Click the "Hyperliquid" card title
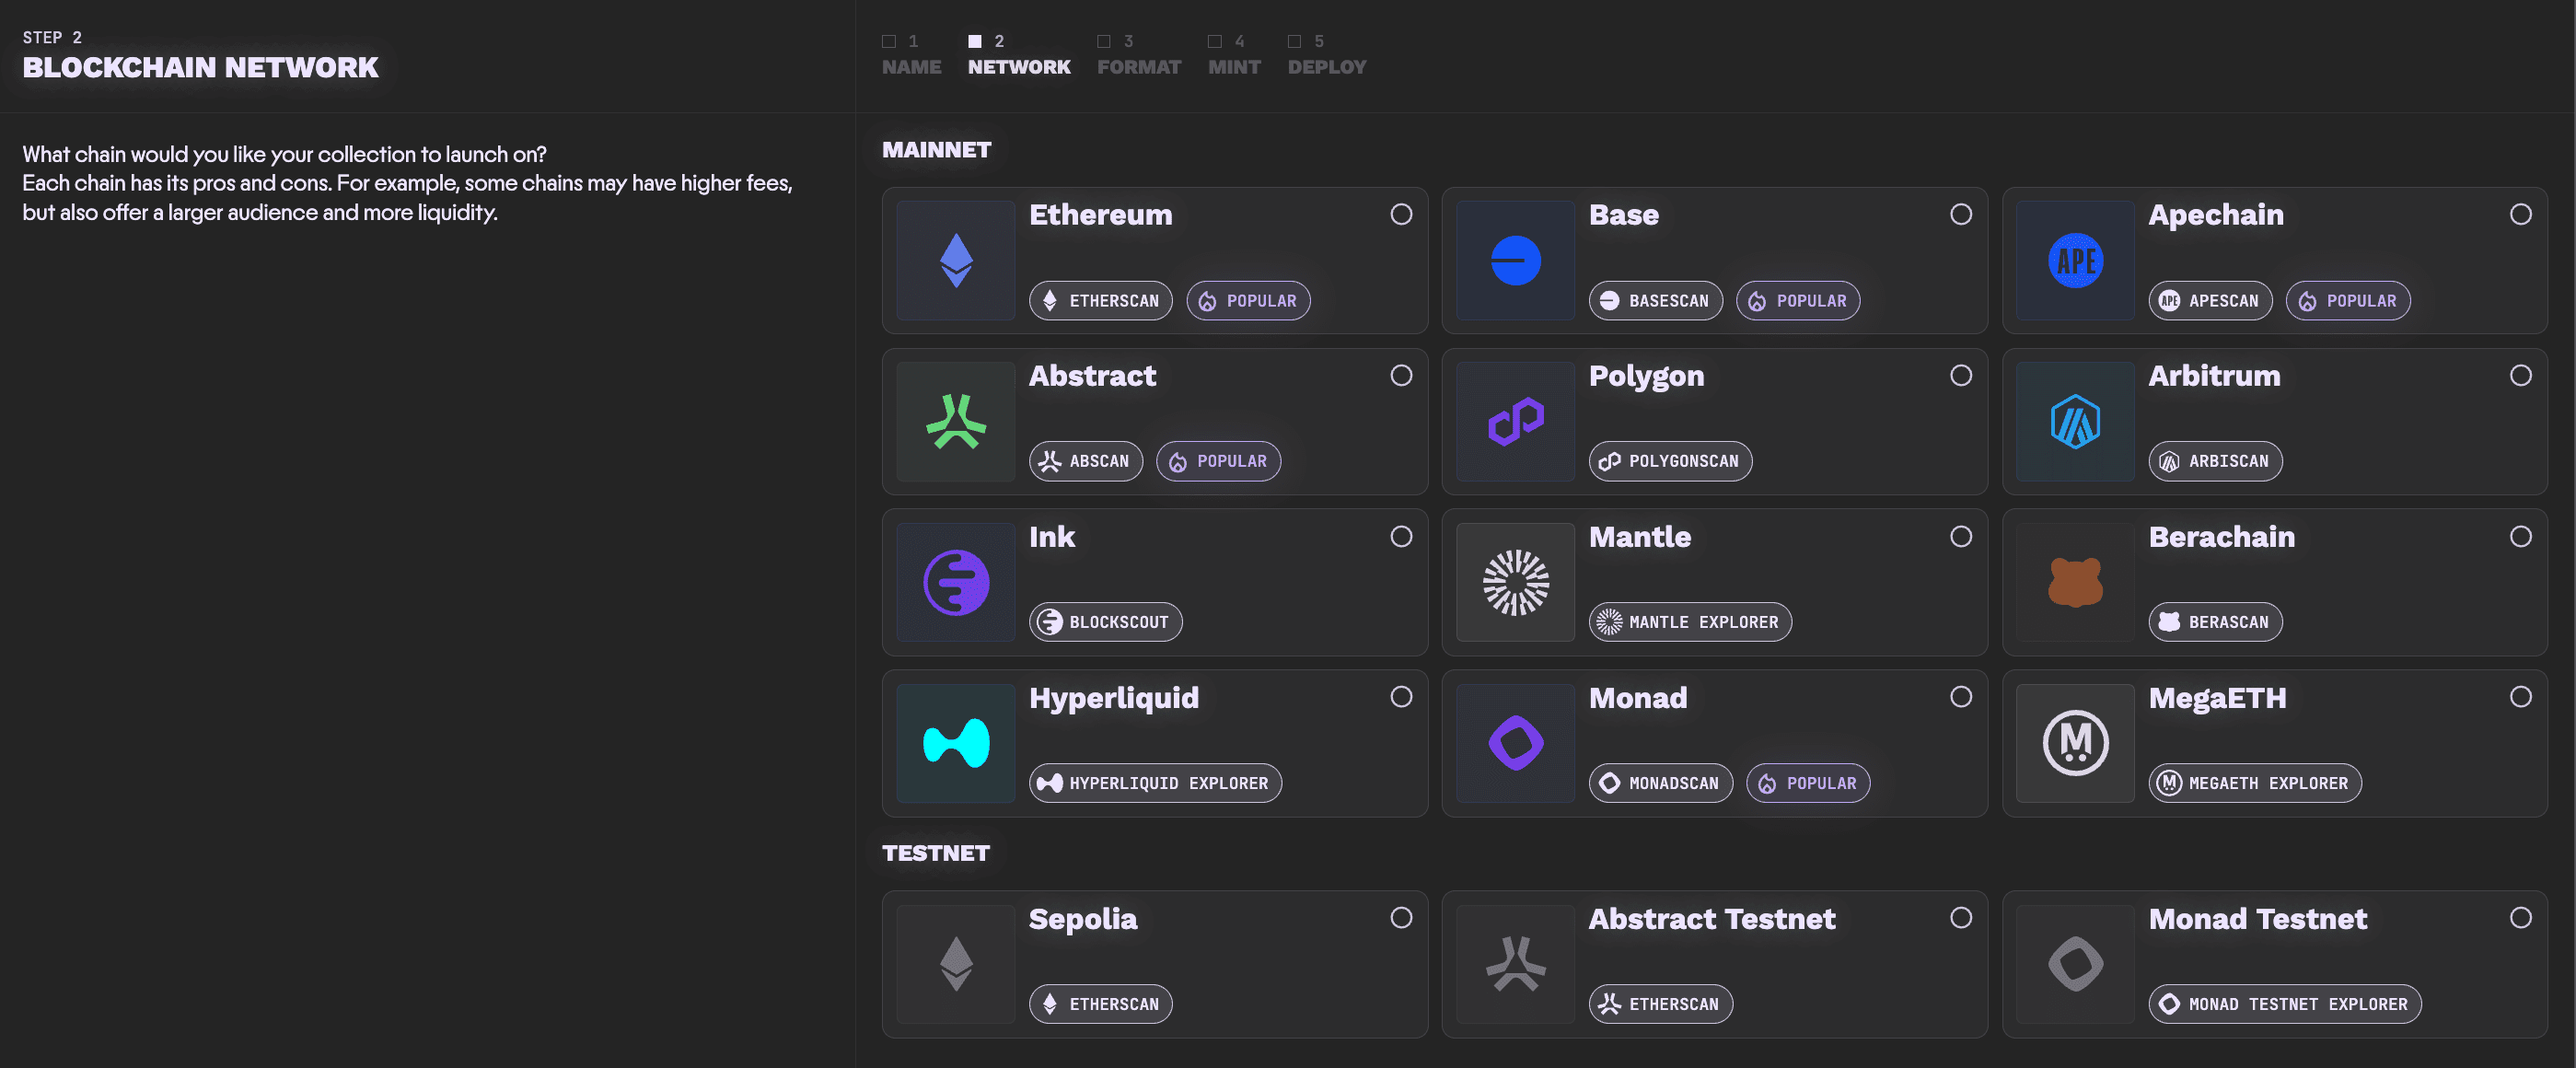The height and width of the screenshot is (1068, 2576). [x=1114, y=698]
